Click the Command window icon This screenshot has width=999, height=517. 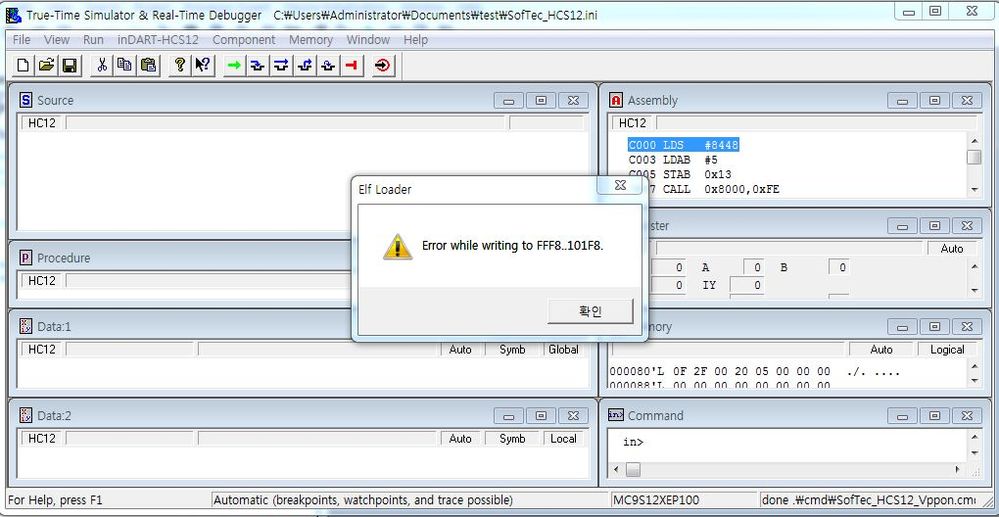616,415
